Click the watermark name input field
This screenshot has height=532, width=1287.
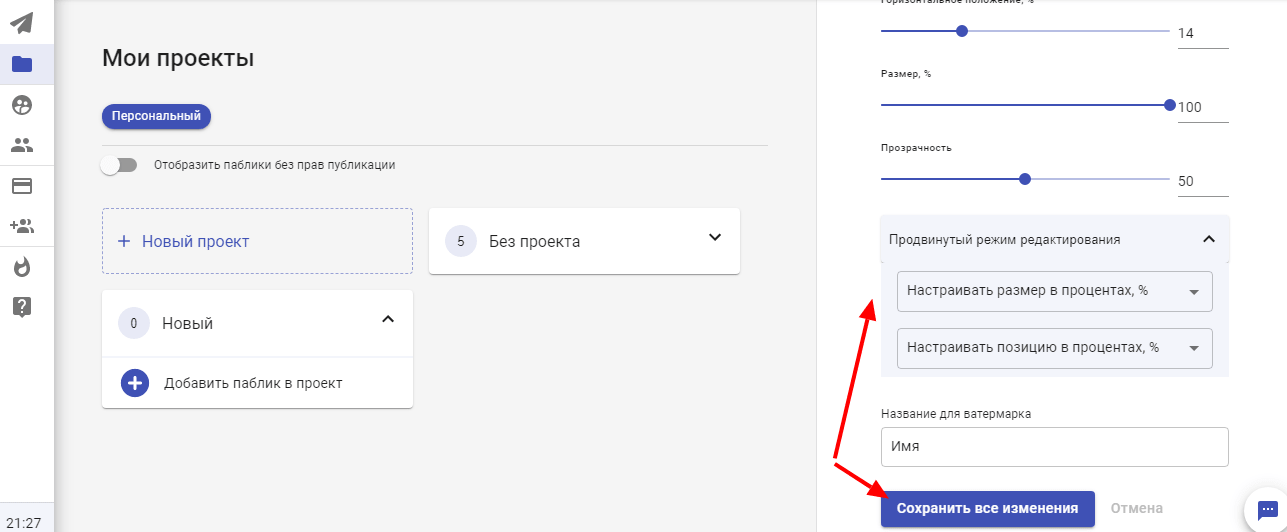pos(1054,447)
